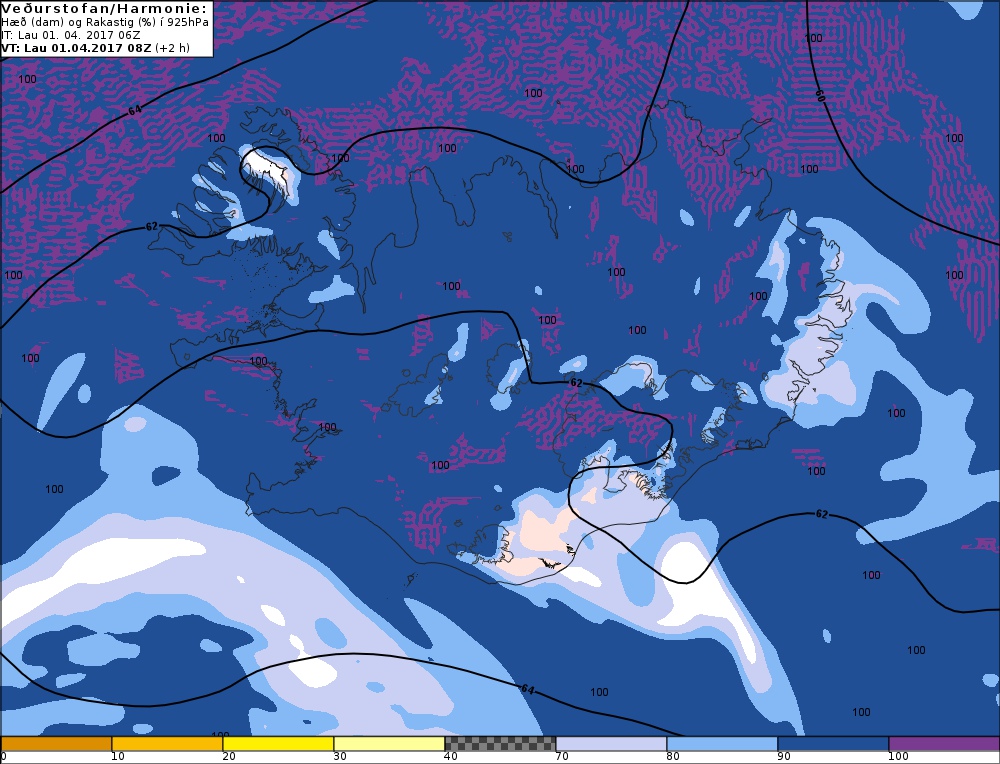Screen dimensions: 1000x764
Task: Click the dark blue 90–100 legend swatch
Action: [833, 744]
